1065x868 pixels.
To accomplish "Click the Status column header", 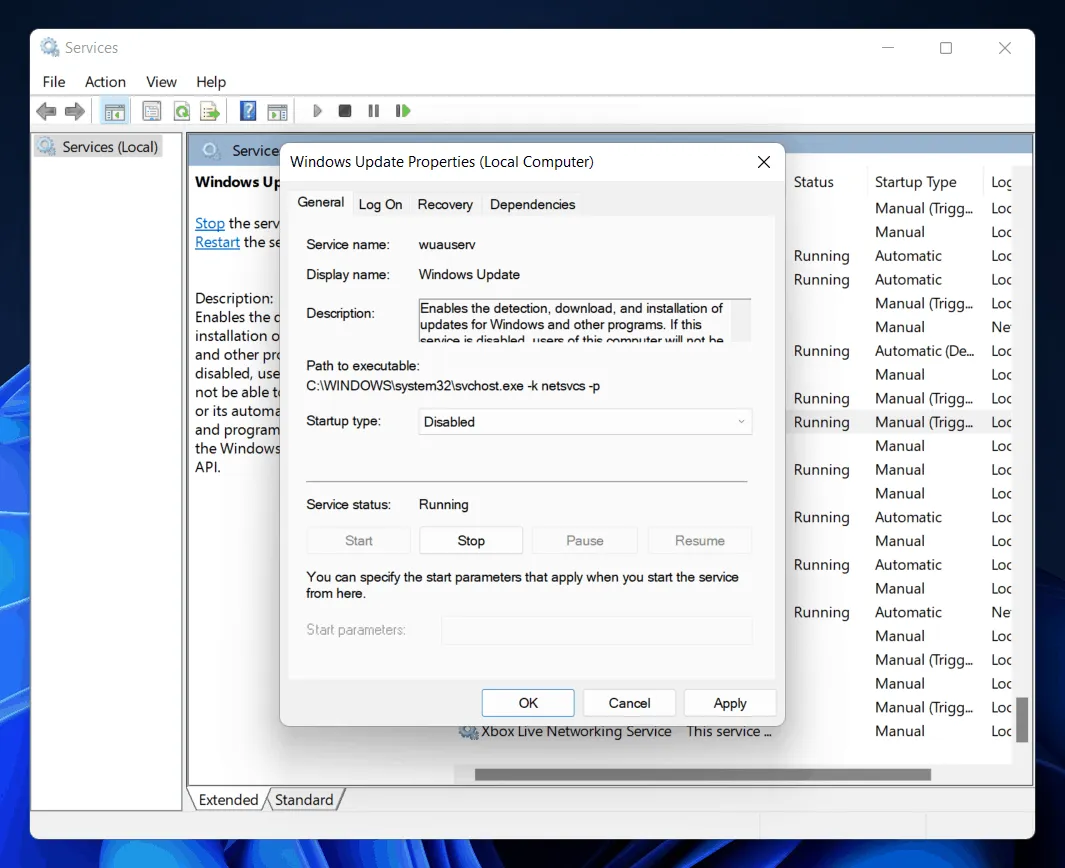I will pyautogui.click(x=813, y=182).
